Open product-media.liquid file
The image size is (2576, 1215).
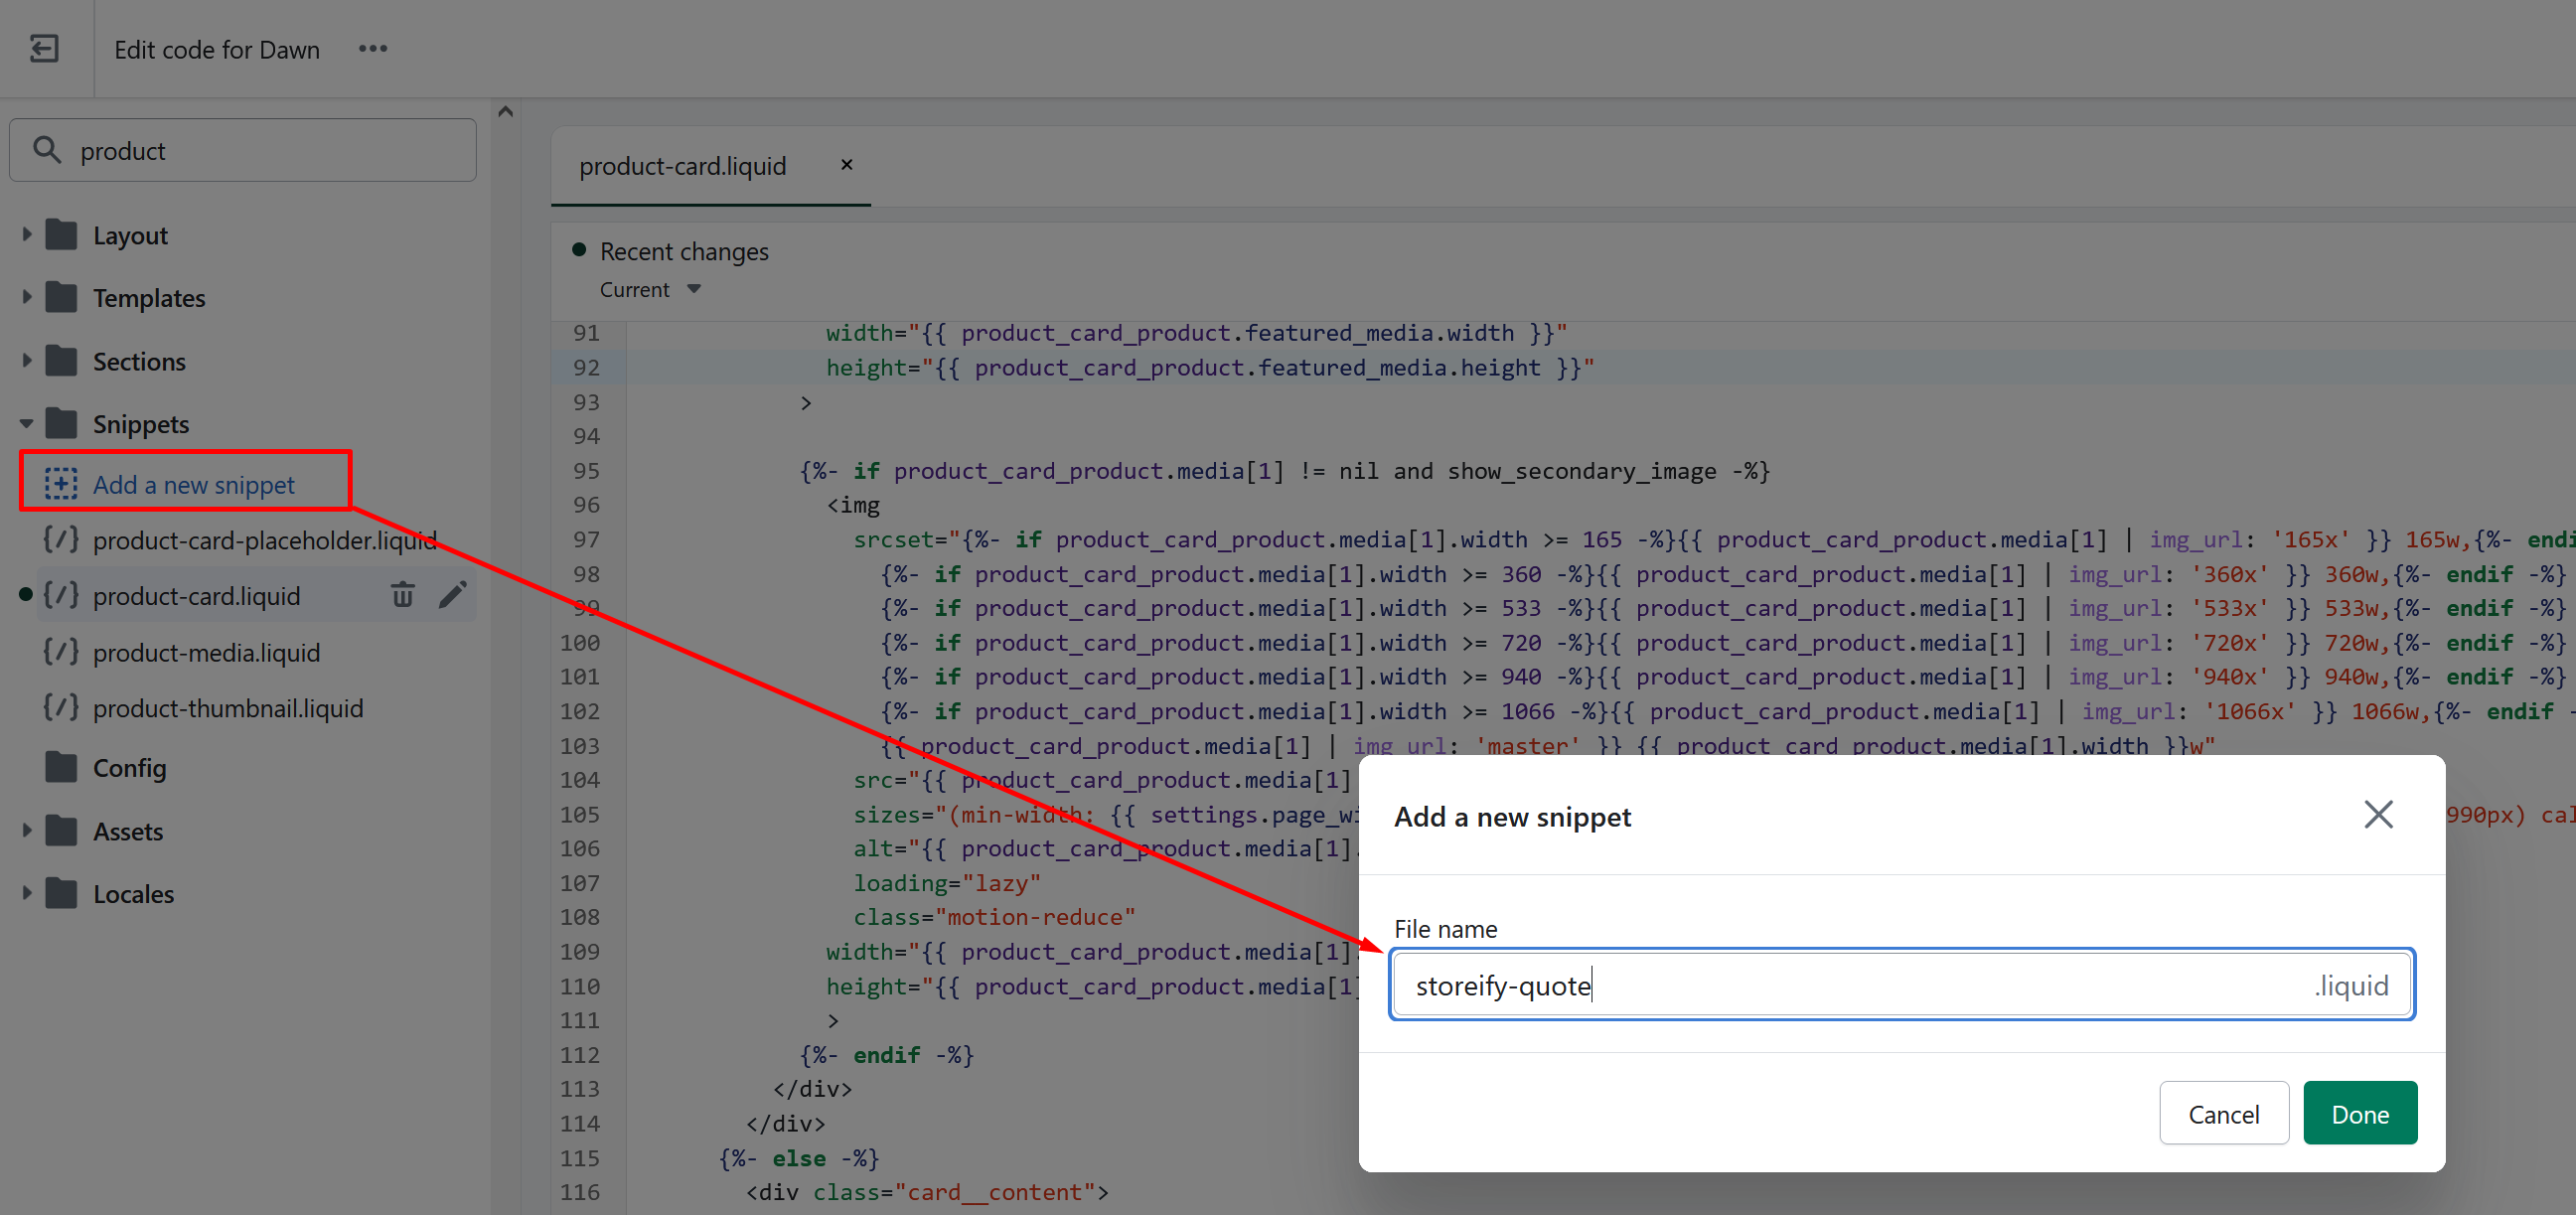[206, 652]
